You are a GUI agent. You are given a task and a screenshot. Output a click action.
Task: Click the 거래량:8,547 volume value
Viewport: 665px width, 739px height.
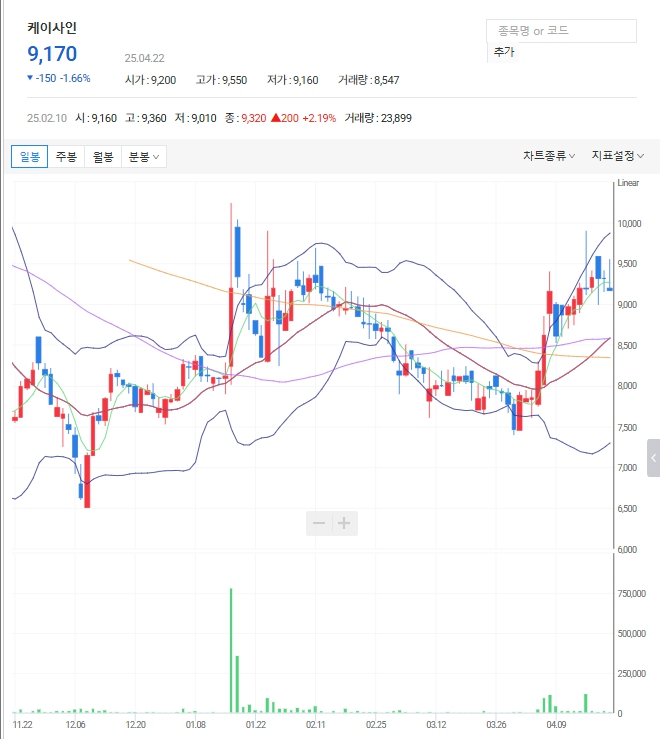point(369,80)
